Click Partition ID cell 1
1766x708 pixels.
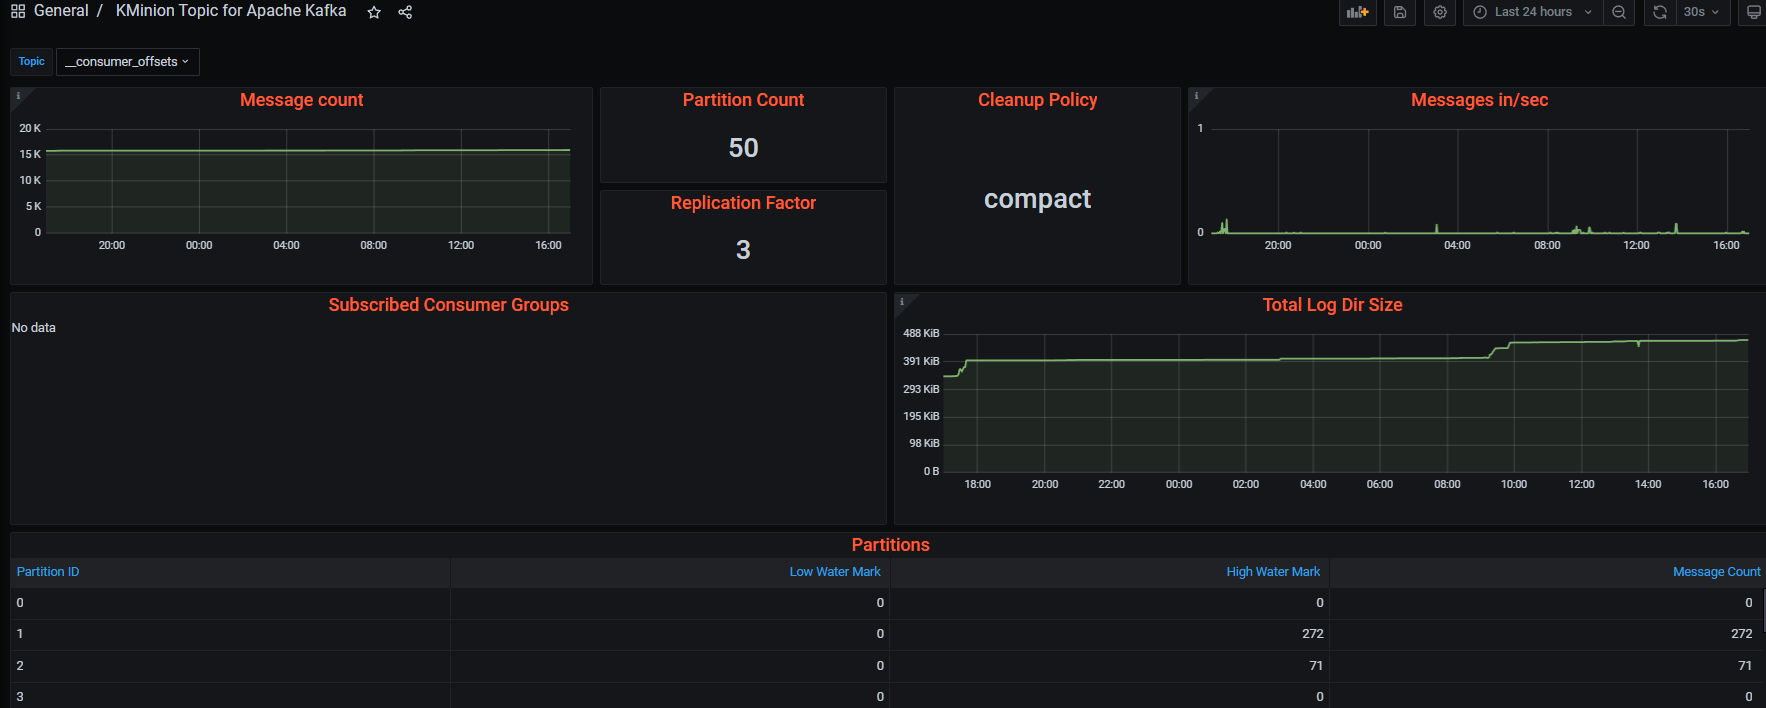click(230, 634)
